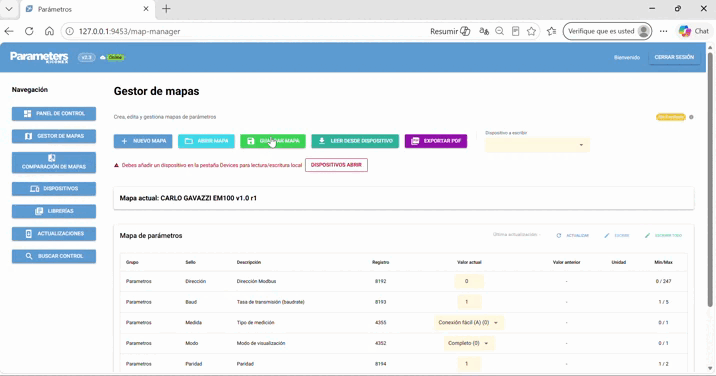Create a new map with Nuevo Mapa
Image resolution: width=716 pixels, height=376 pixels.
point(143,141)
